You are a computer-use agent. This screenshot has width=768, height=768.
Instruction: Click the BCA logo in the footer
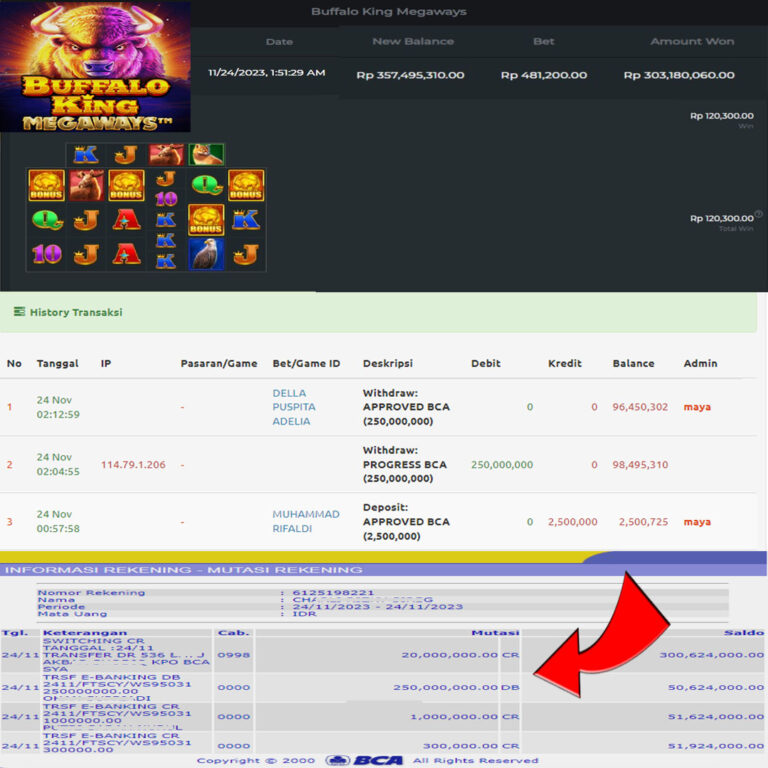(366, 761)
